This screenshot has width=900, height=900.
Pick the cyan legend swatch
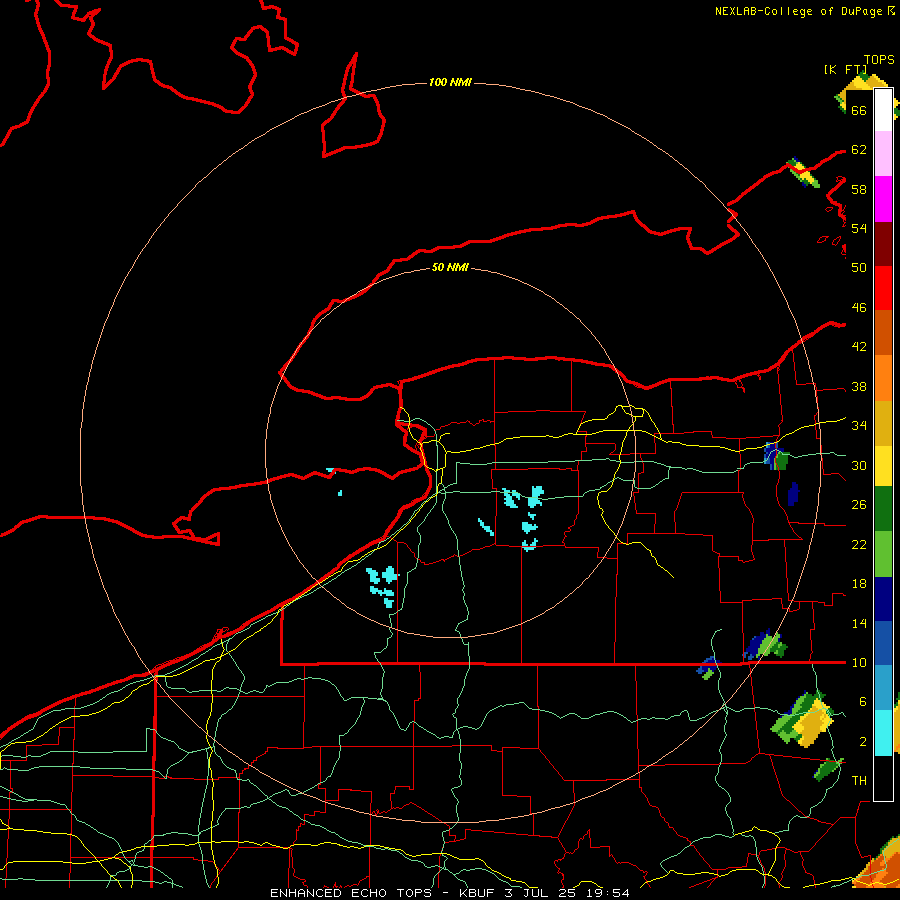[x=883, y=733]
